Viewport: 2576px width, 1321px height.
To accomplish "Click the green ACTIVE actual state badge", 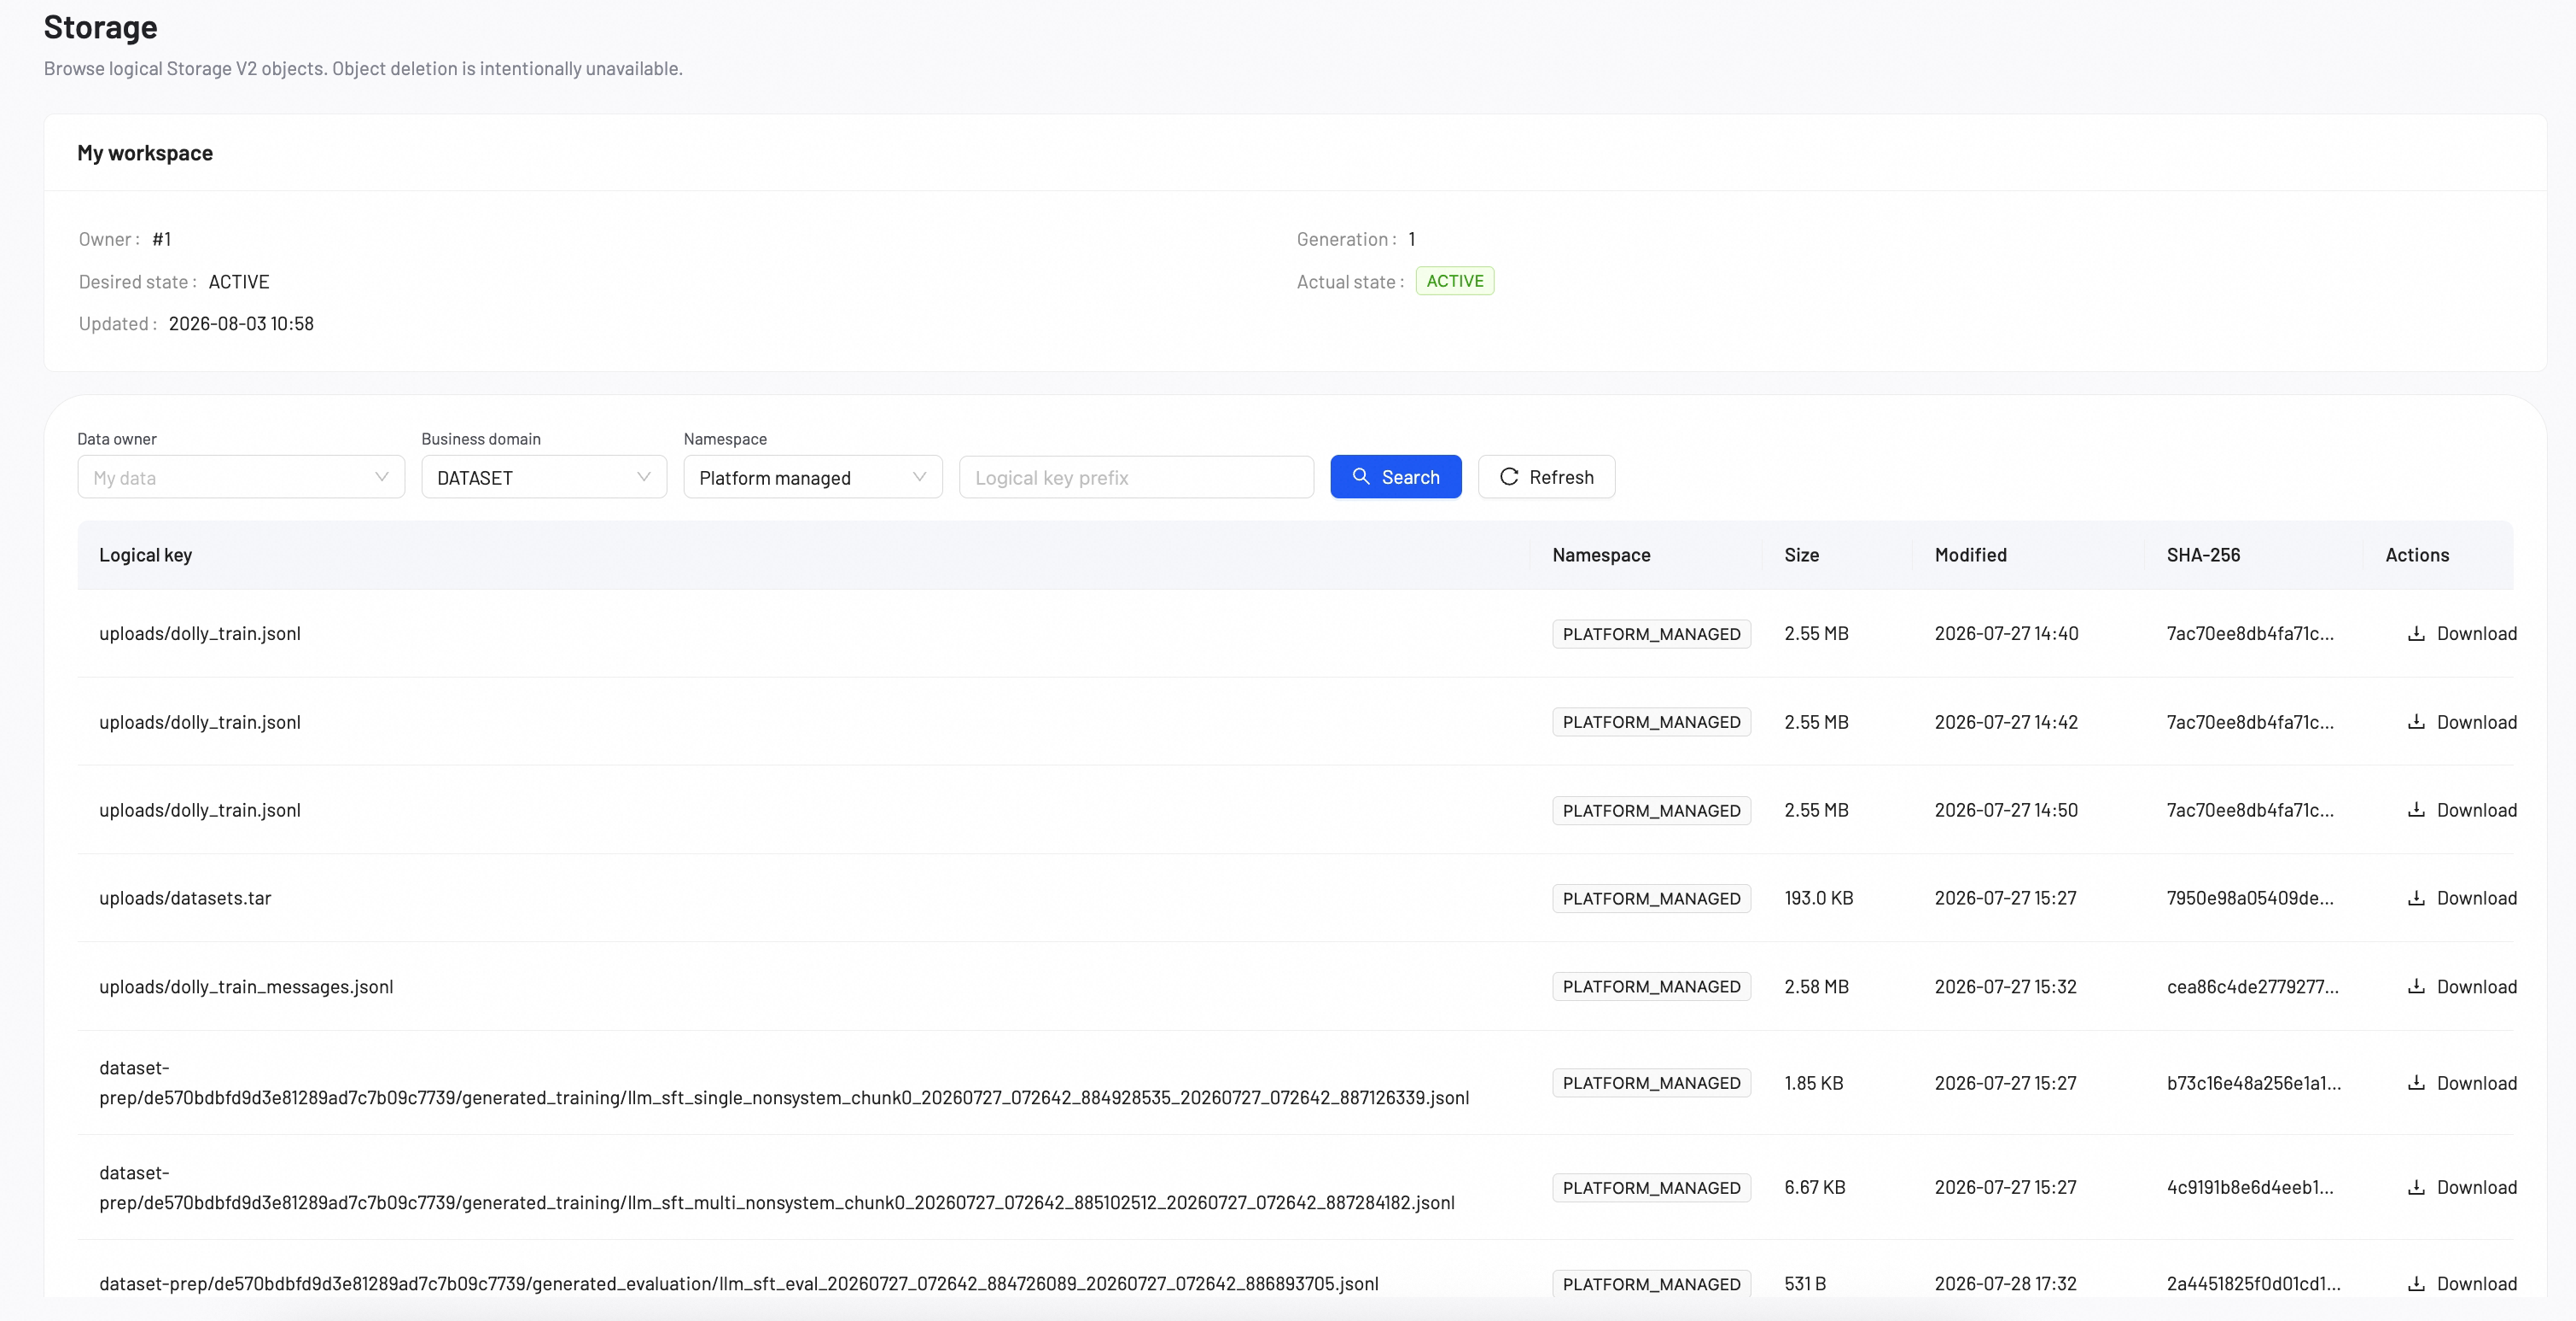I will click(x=1455, y=281).
